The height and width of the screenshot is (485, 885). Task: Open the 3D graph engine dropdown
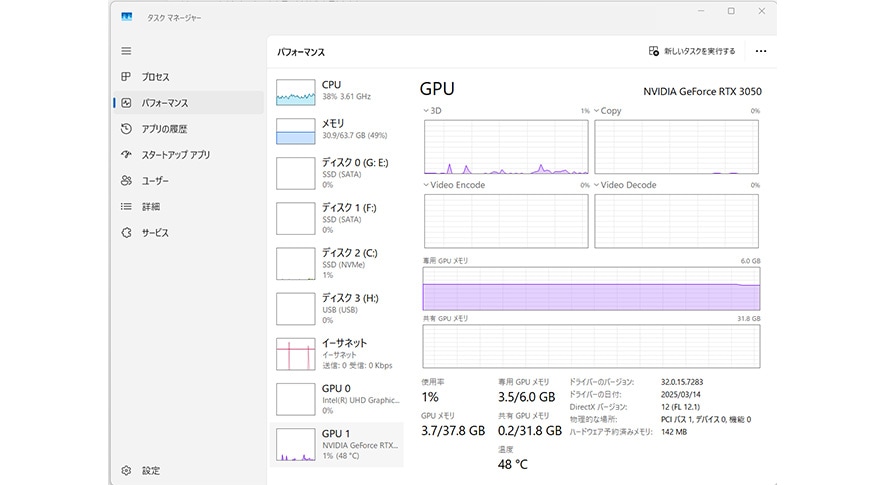426,111
